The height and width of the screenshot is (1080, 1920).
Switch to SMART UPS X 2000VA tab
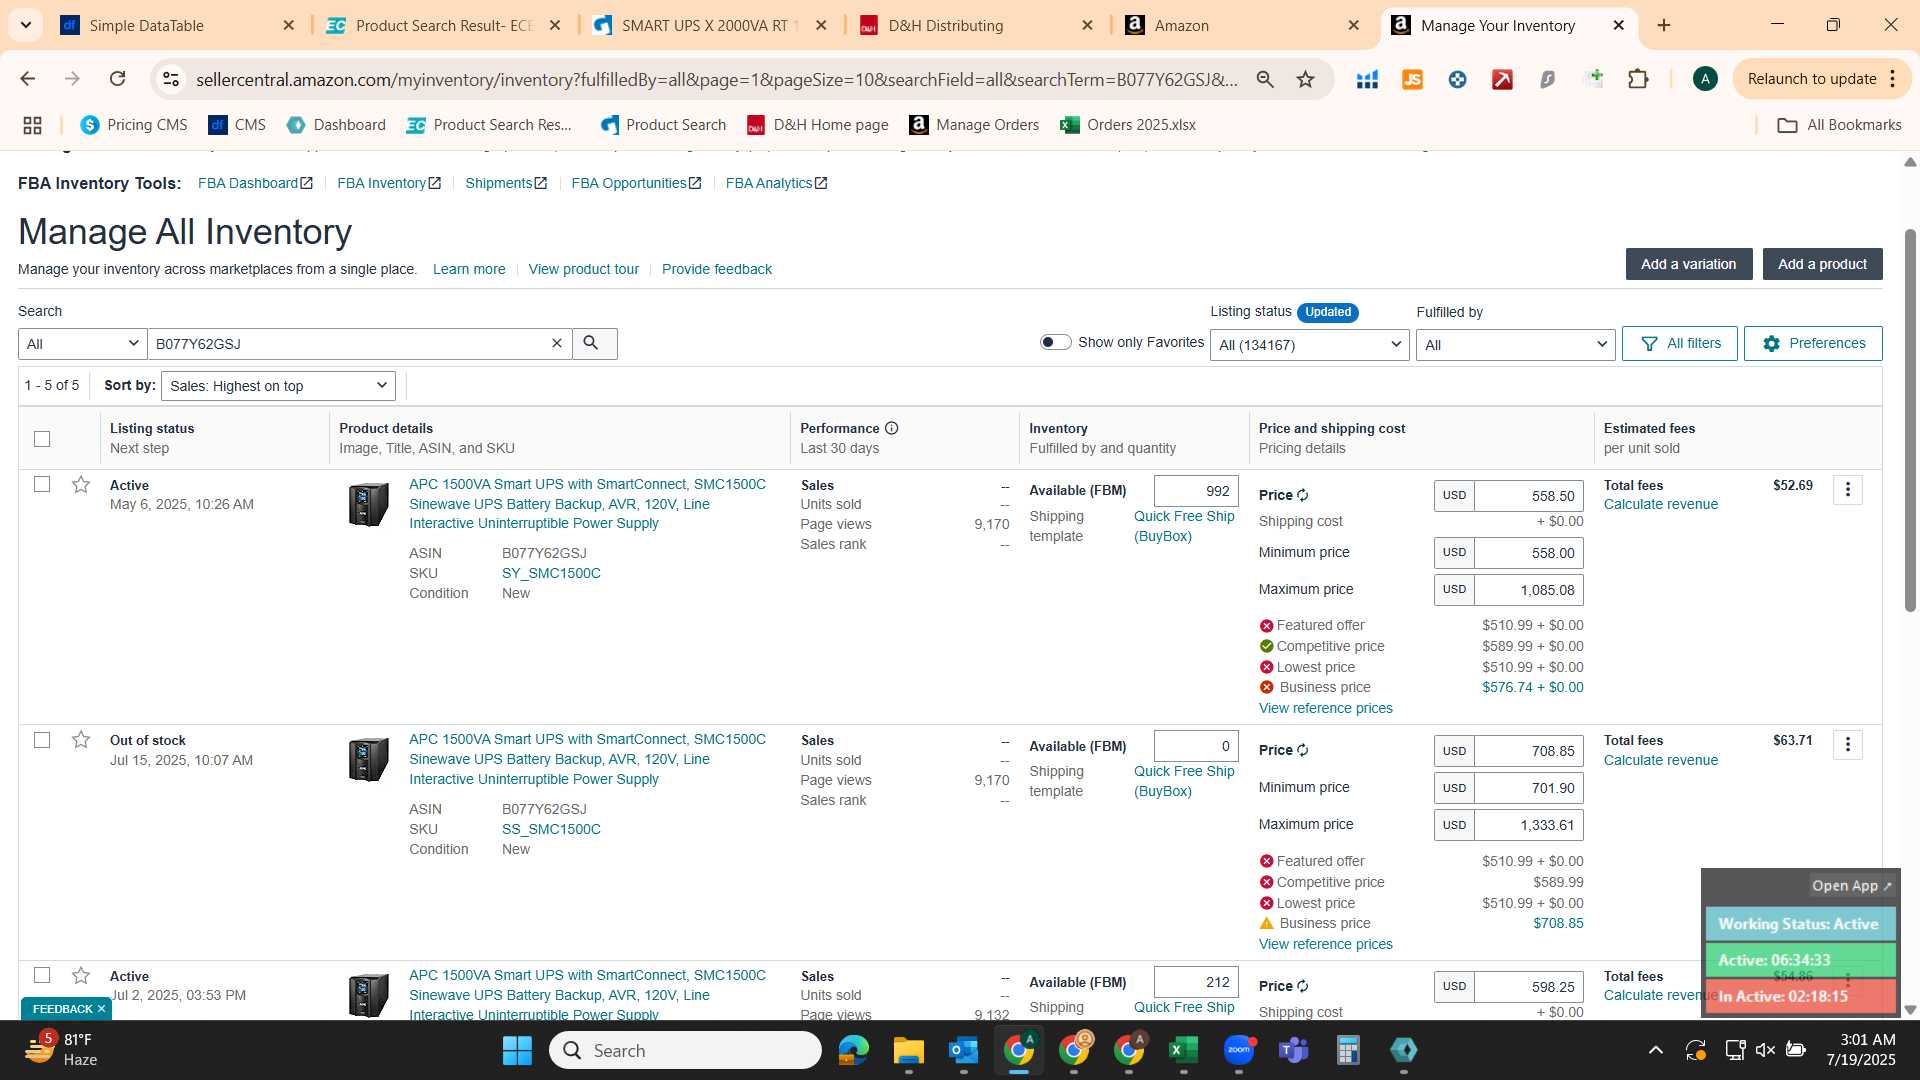click(712, 25)
